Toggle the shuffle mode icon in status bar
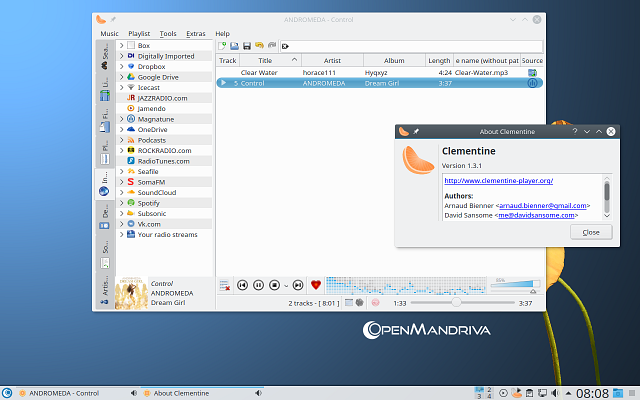Viewport: 640px width, 400px height. (359, 302)
